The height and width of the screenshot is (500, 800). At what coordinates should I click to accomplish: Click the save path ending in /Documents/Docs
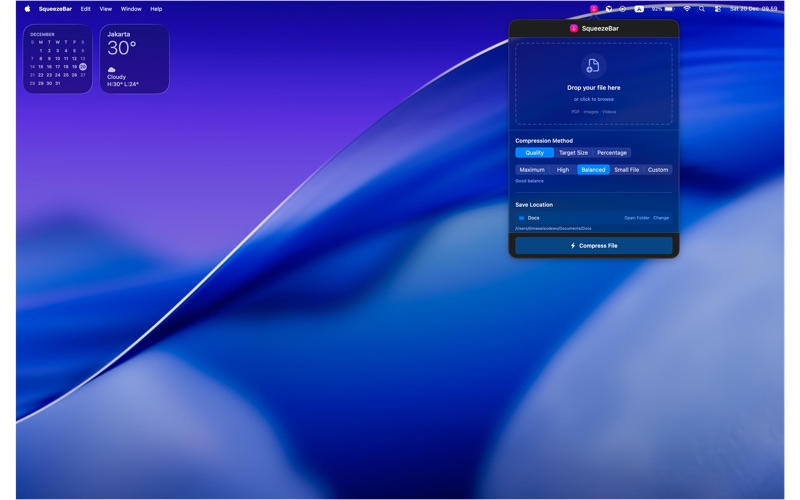(x=553, y=229)
